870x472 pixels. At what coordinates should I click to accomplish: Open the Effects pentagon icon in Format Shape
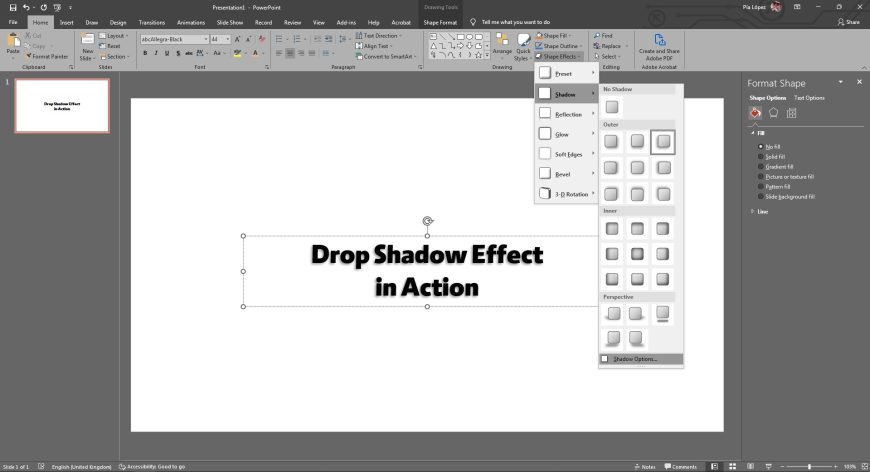click(x=773, y=113)
